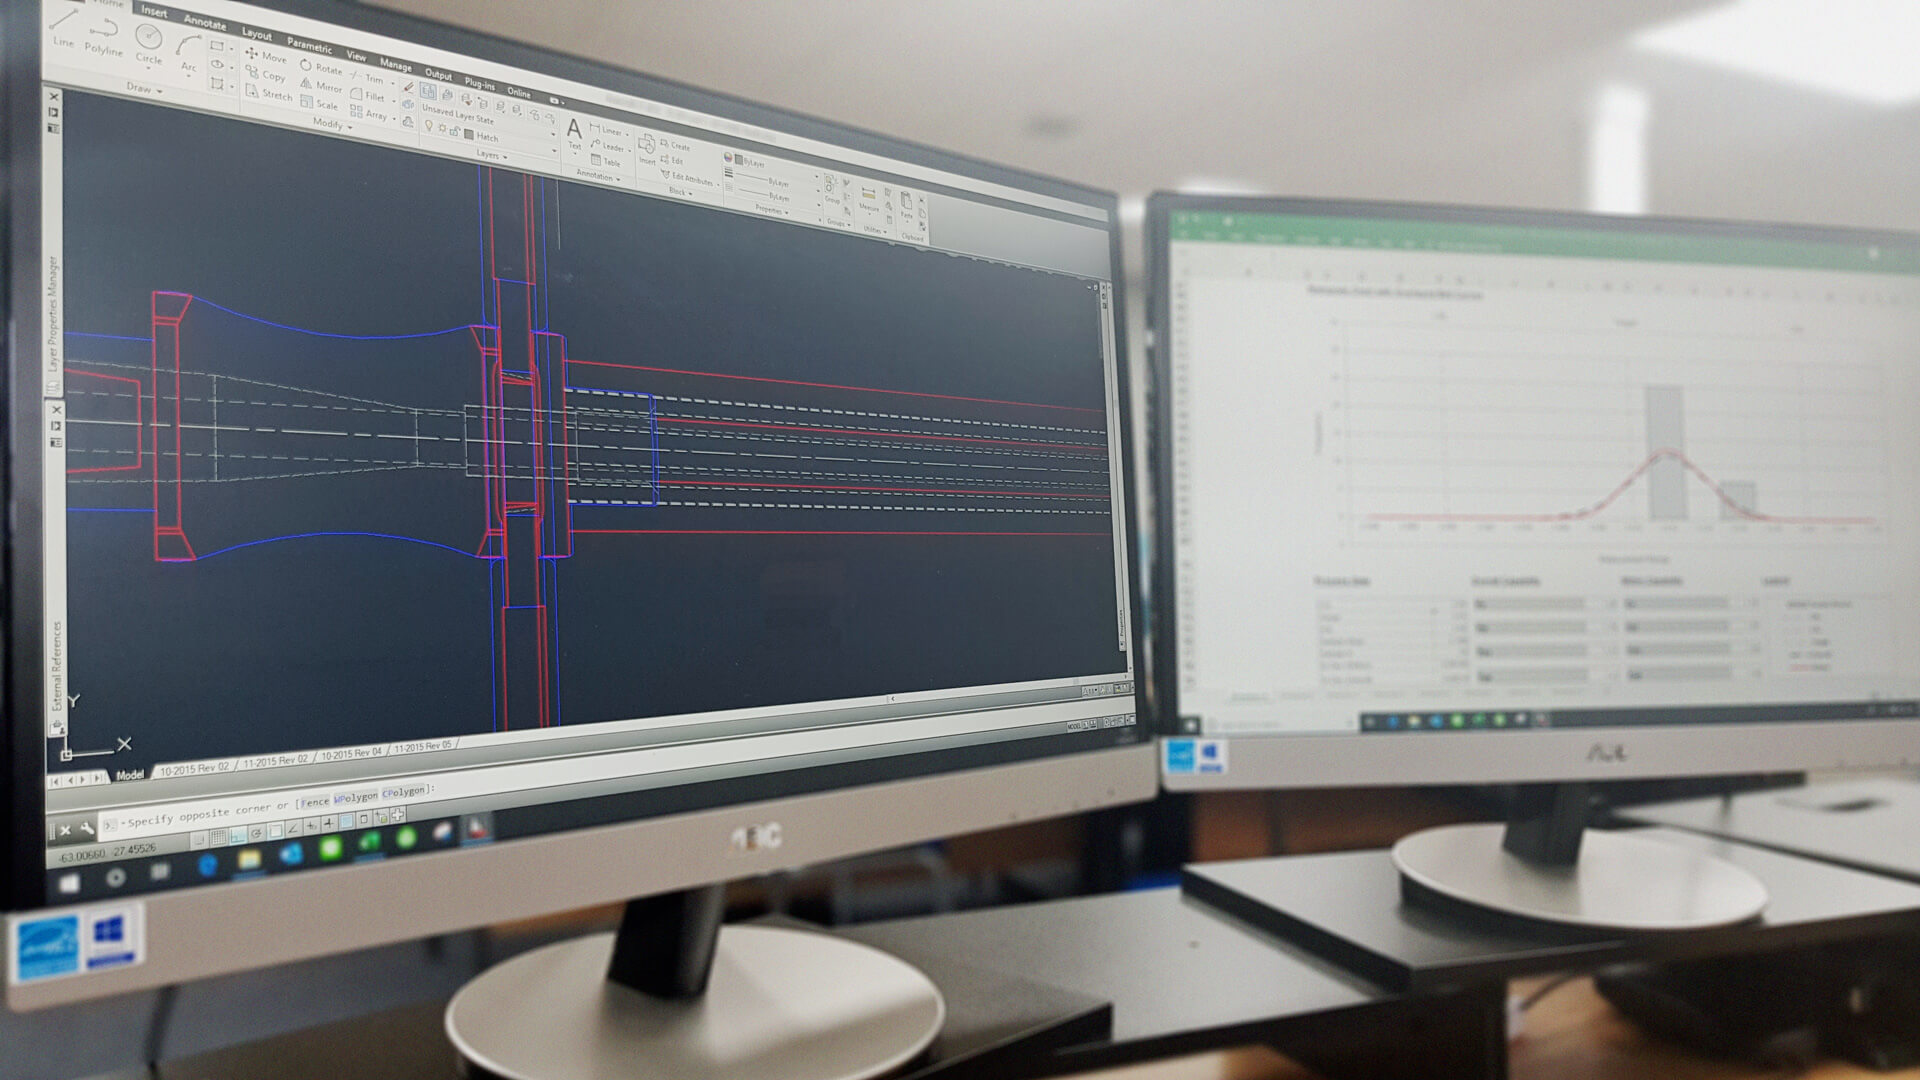This screenshot has width=1920, height=1080.
Task: Click the Linear dimension tool
Action: tap(606, 129)
